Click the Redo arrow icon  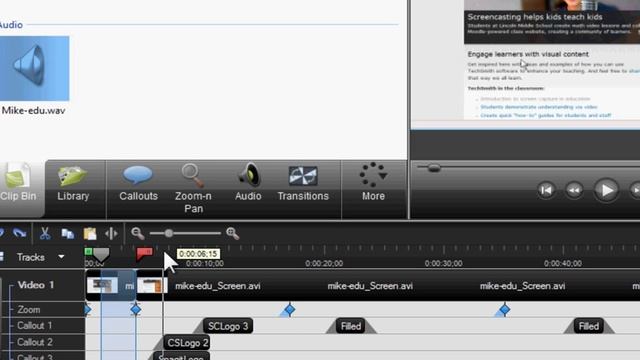point(19,233)
